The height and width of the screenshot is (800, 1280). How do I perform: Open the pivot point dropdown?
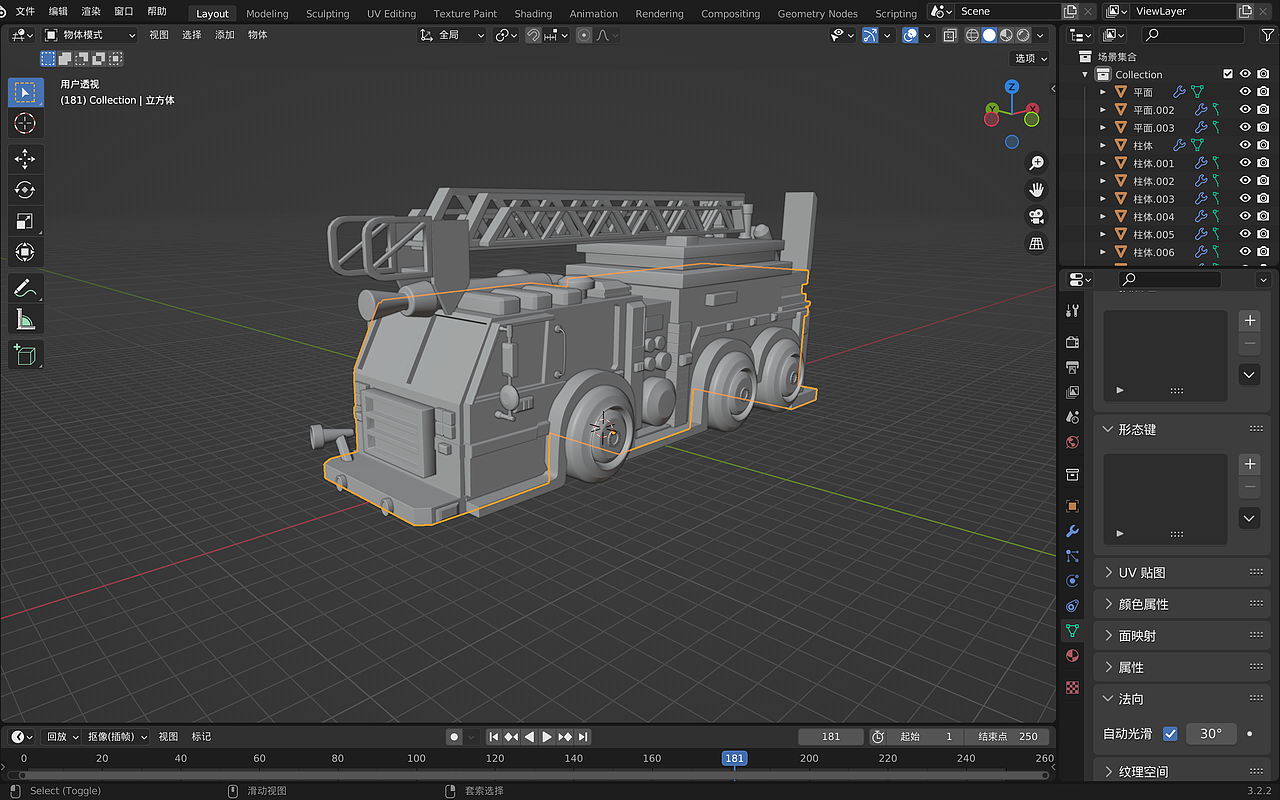point(506,35)
